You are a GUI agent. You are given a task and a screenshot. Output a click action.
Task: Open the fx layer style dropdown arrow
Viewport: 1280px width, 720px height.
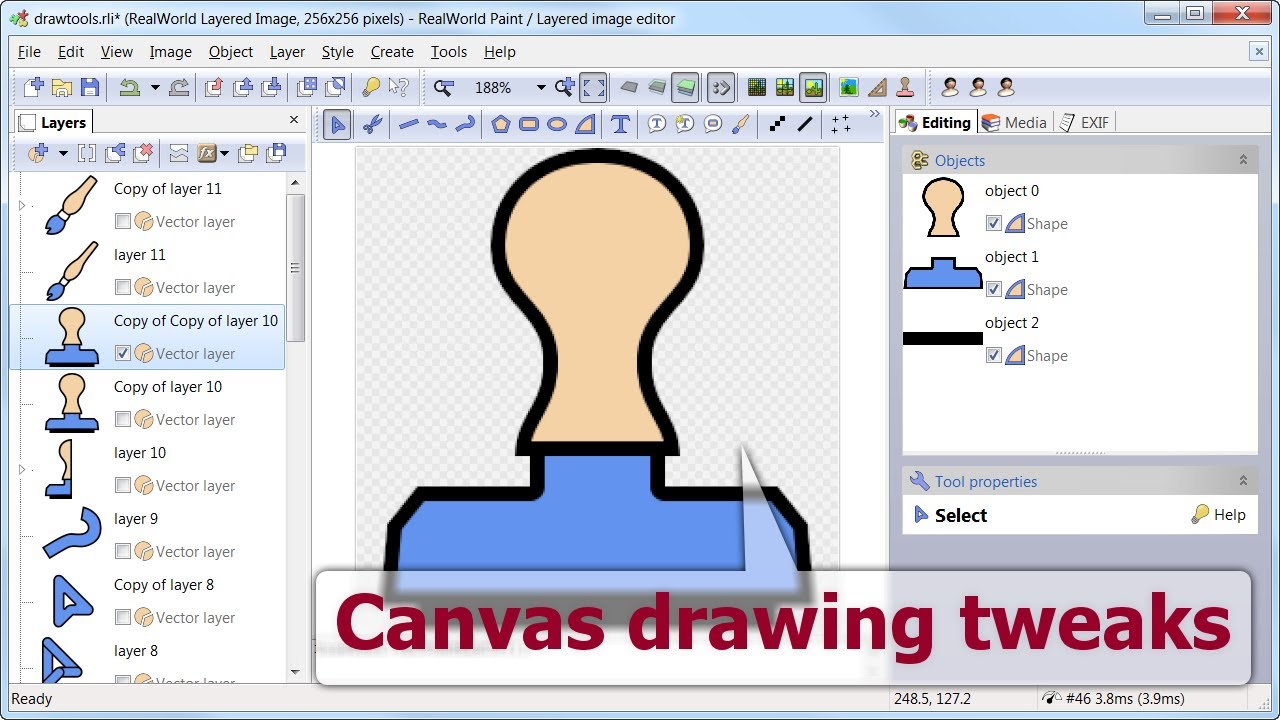(x=225, y=153)
